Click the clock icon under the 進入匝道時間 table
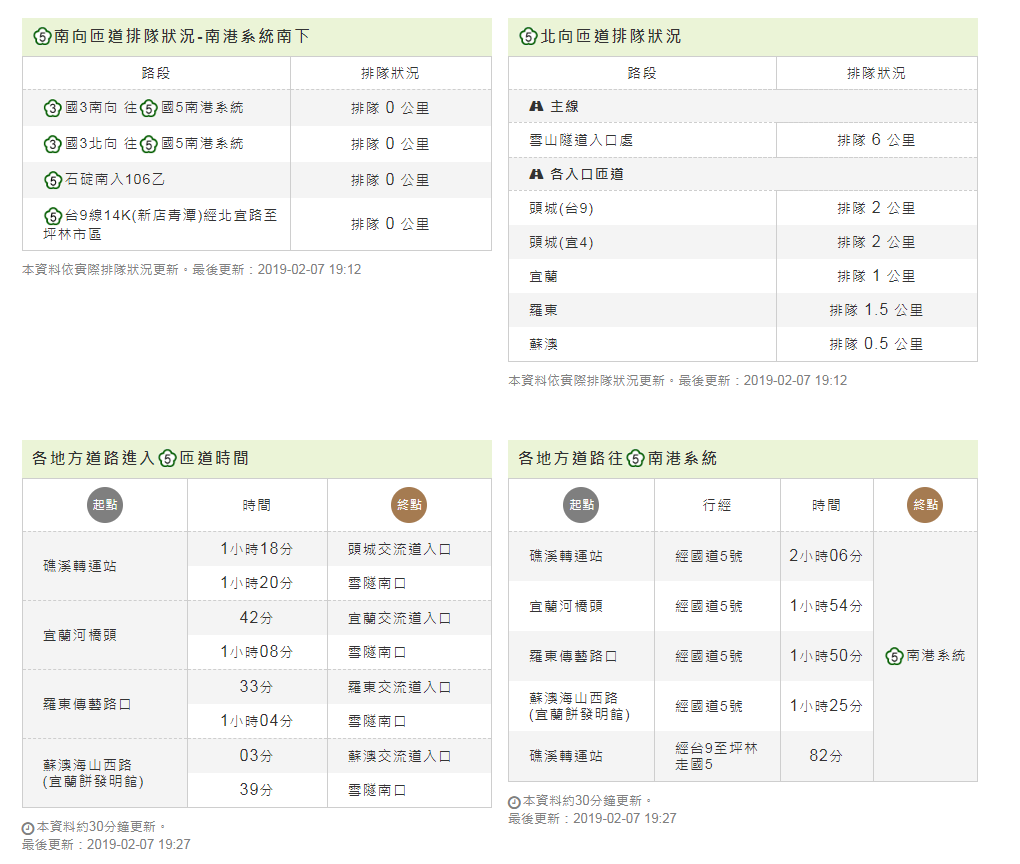This screenshot has height=864, width=1020. [29, 828]
